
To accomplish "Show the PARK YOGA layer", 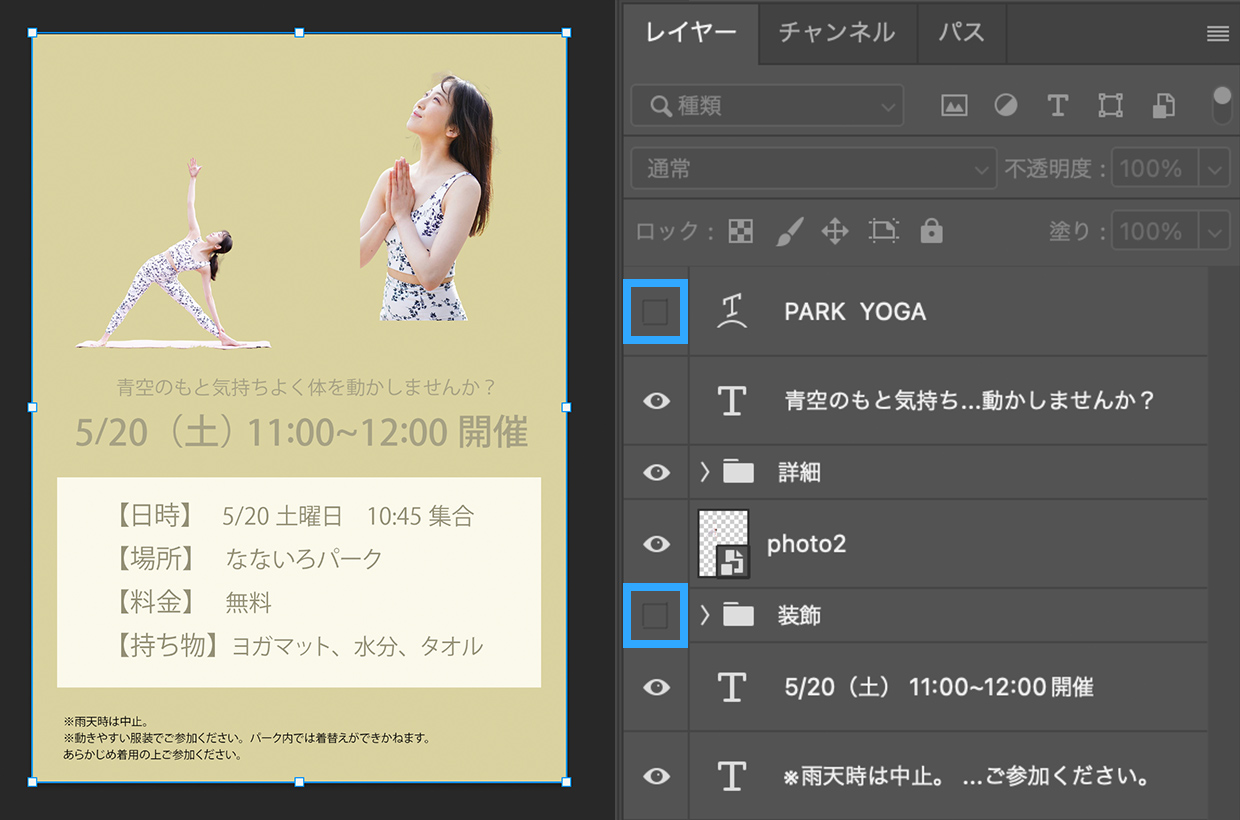I will pyautogui.click(x=655, y=312).
